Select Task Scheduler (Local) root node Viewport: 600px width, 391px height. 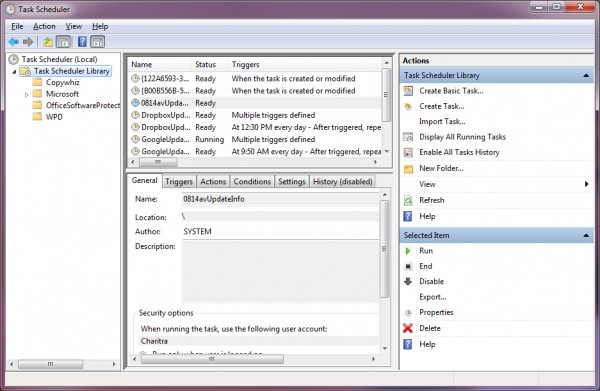tap(59, 59)
